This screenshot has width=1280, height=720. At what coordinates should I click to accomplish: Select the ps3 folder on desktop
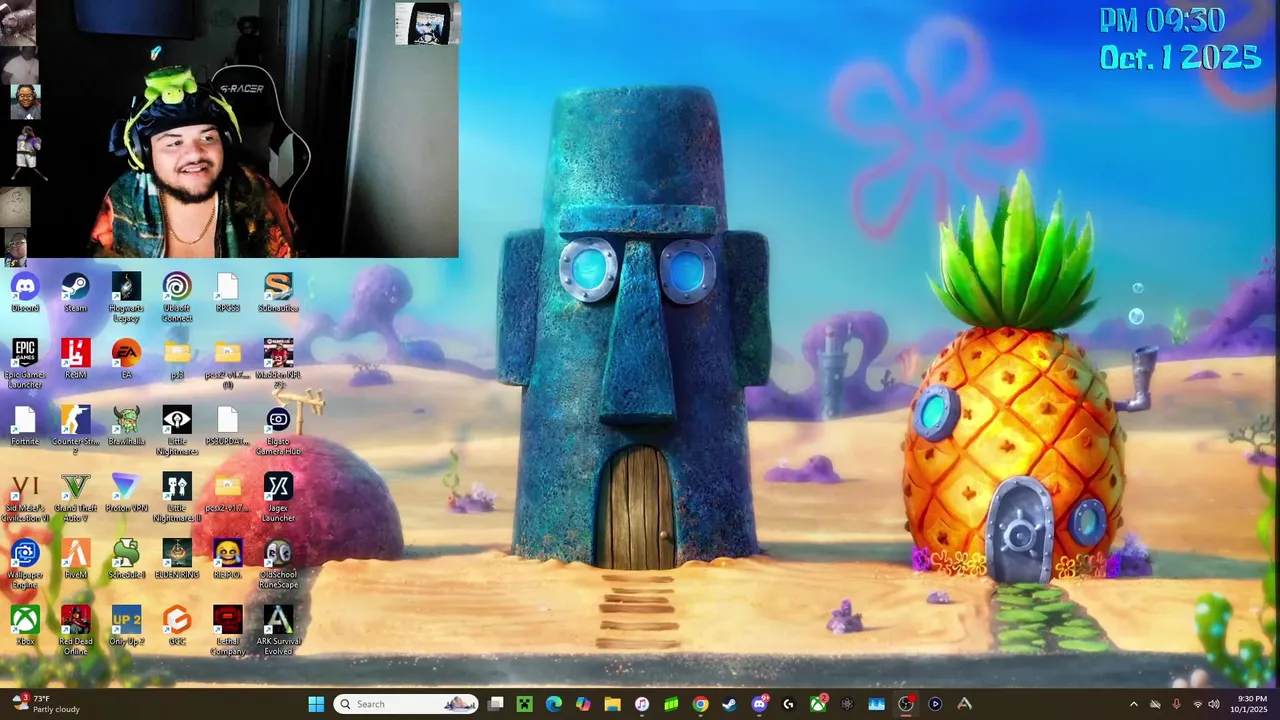(x=177, y=359)
